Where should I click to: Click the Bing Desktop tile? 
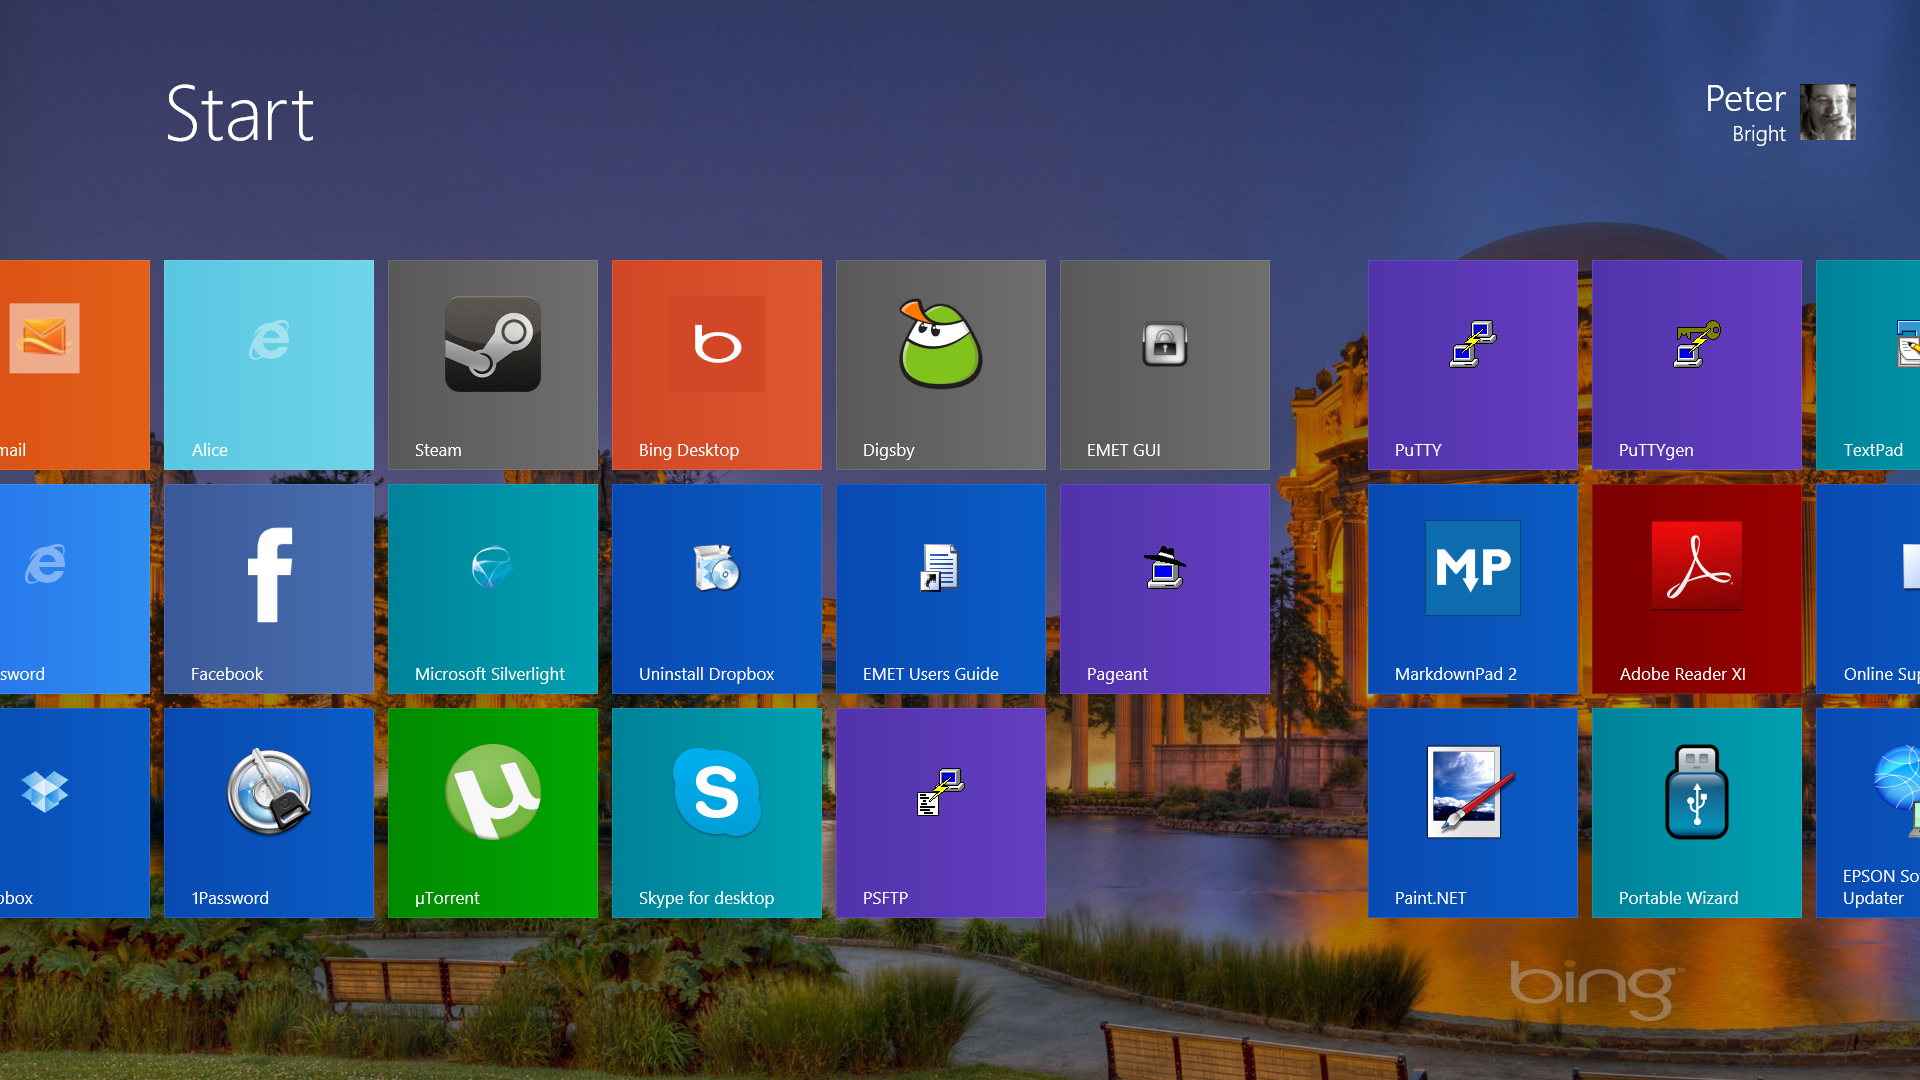[716, 364]
